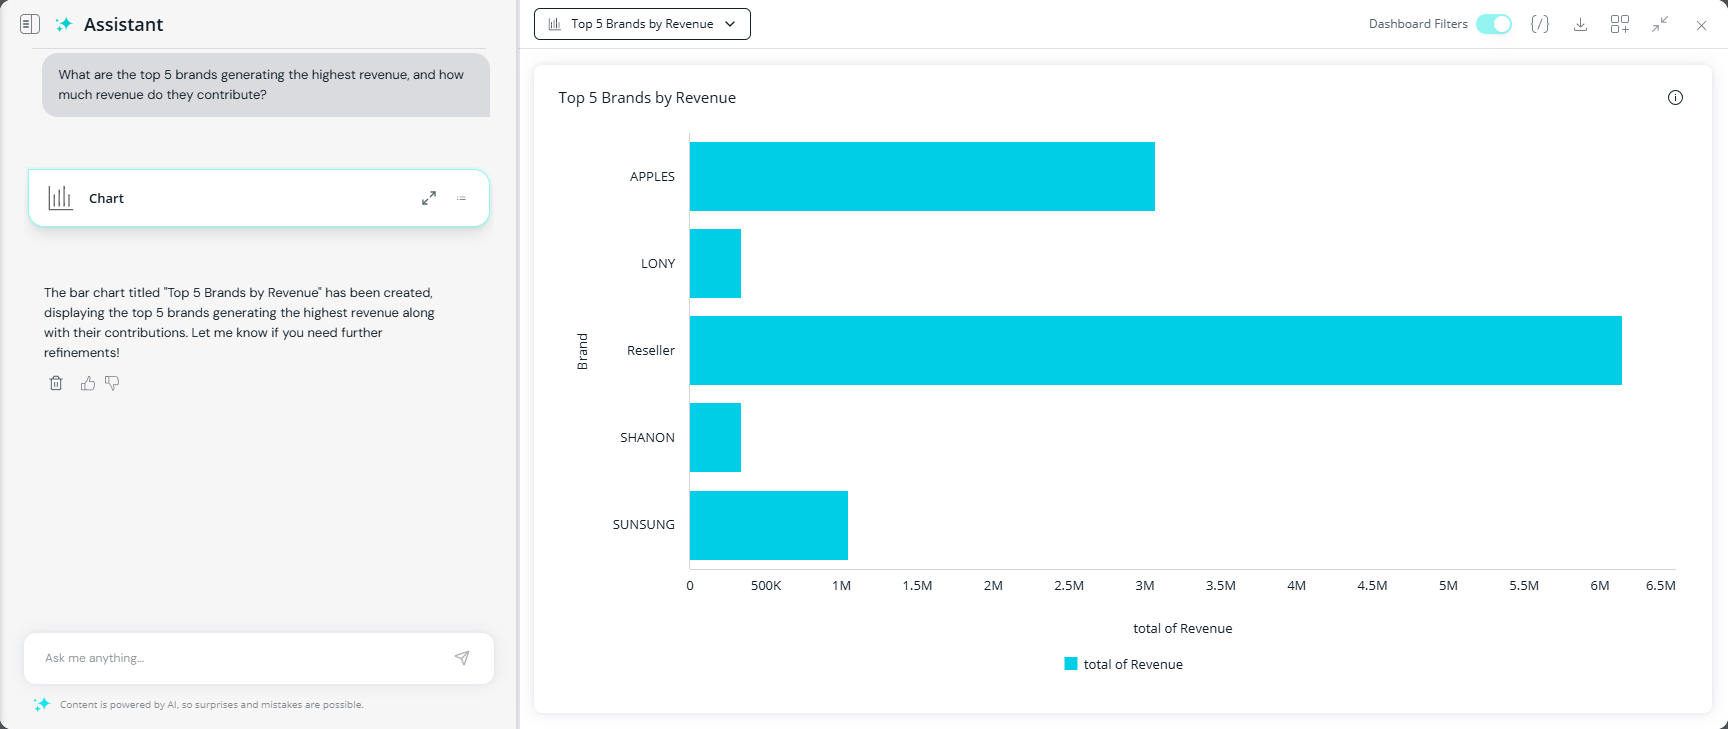Toggle total of Revenue legend series
The image size is (1728, 729).
tap(1124, 664)
